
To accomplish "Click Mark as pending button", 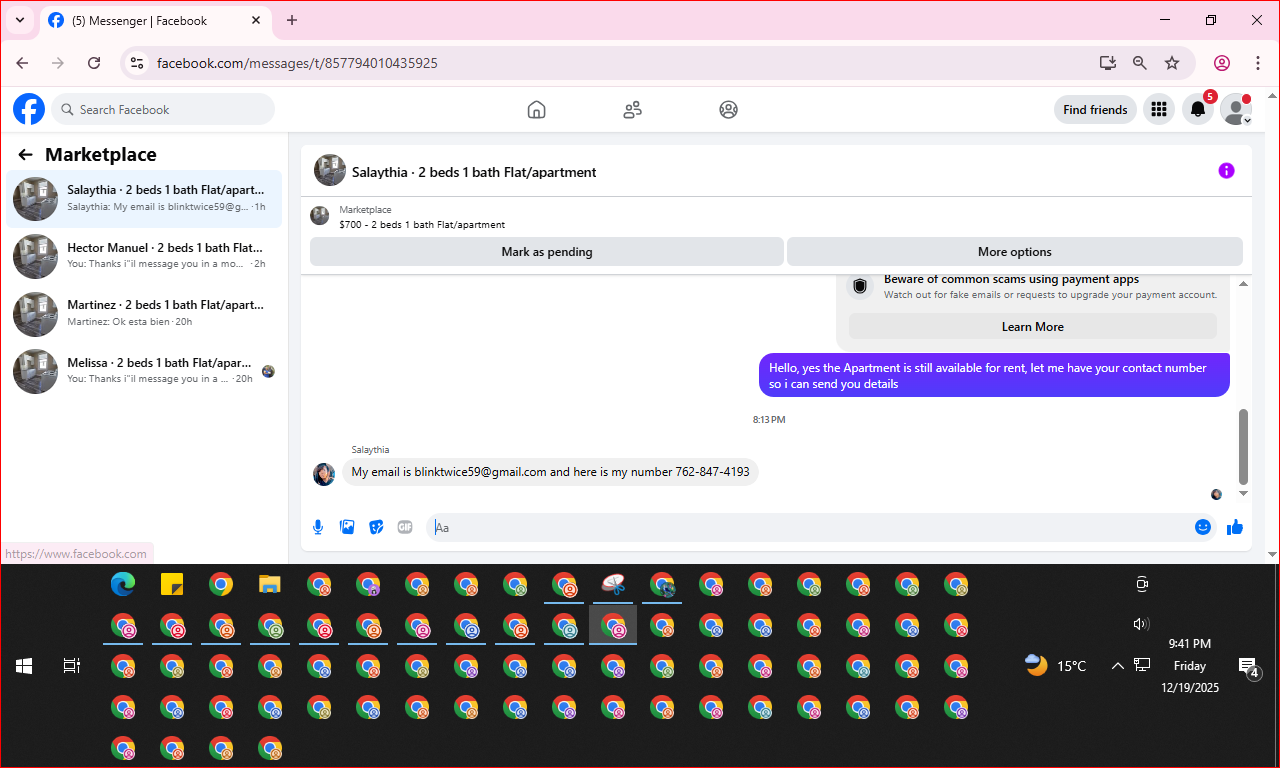I will 547,252.
